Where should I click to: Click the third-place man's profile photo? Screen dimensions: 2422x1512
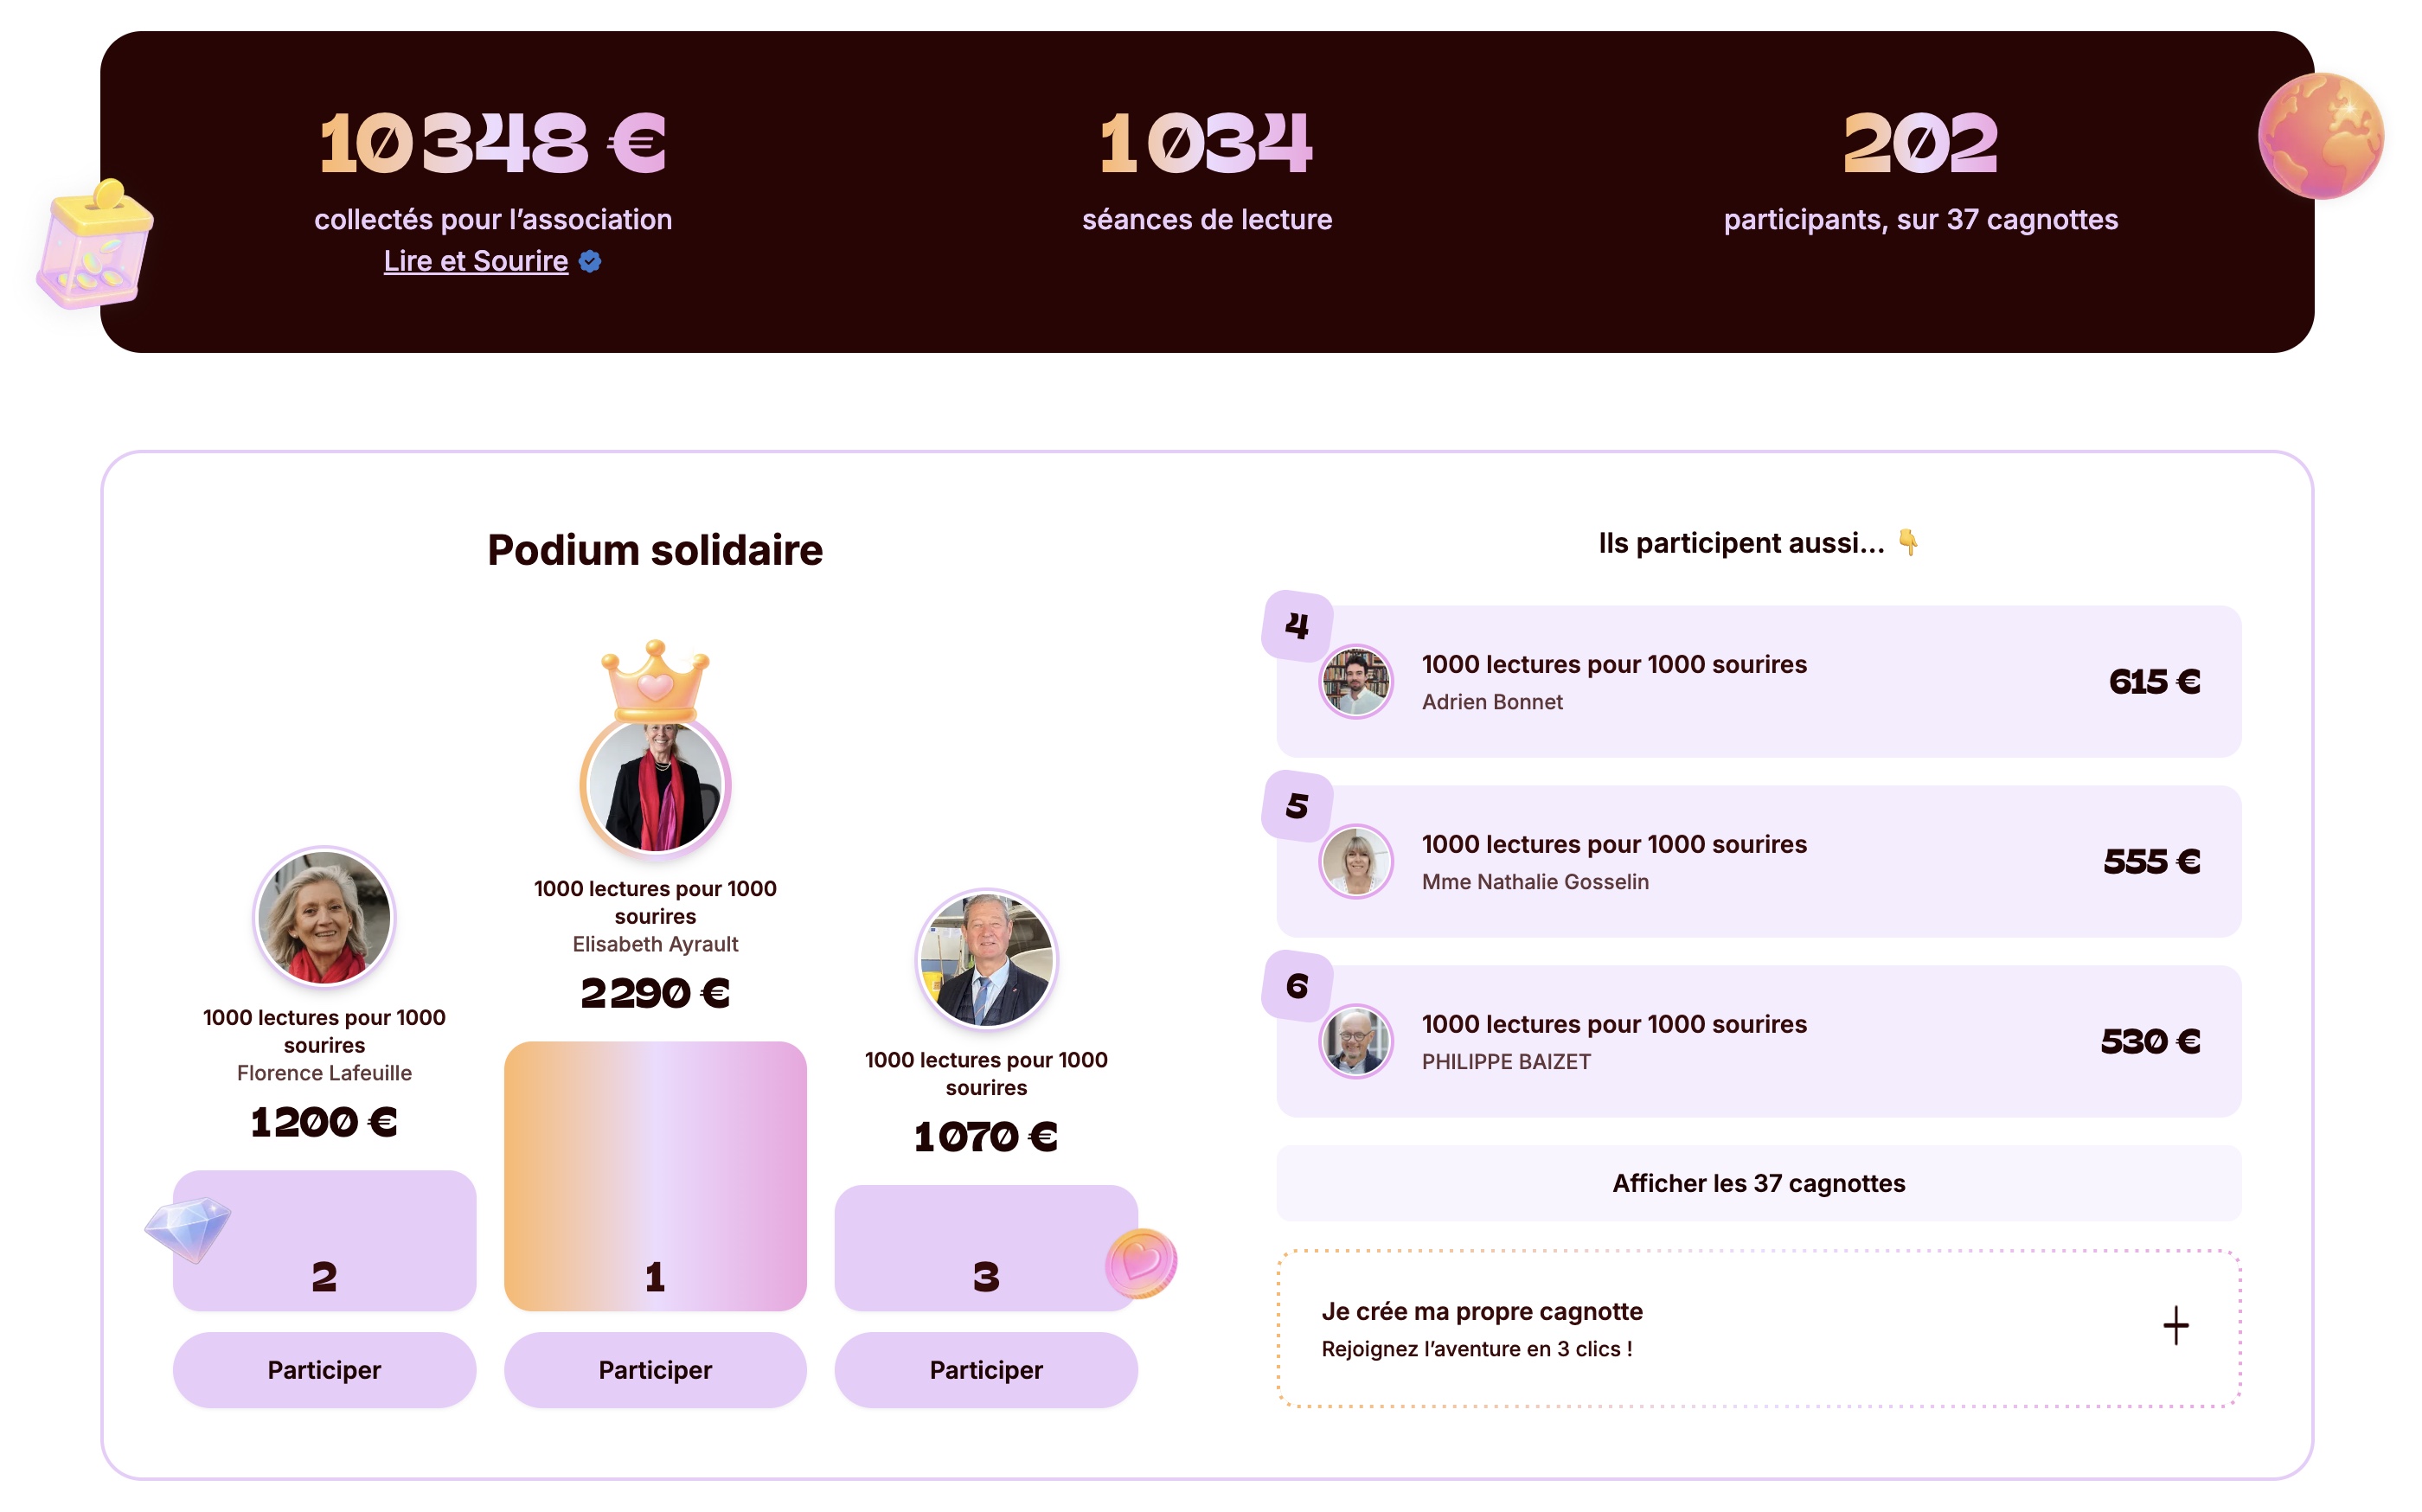(x=986, y=959)
